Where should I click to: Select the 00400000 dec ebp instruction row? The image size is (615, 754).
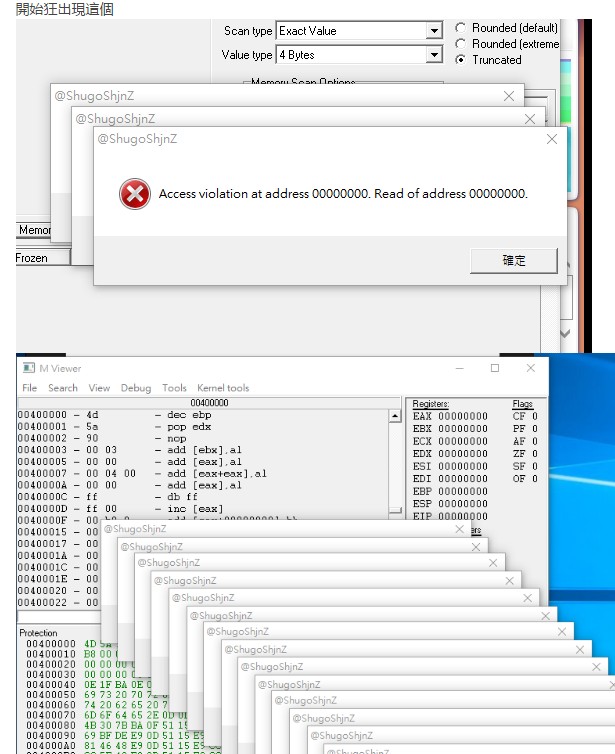point(203,415)
